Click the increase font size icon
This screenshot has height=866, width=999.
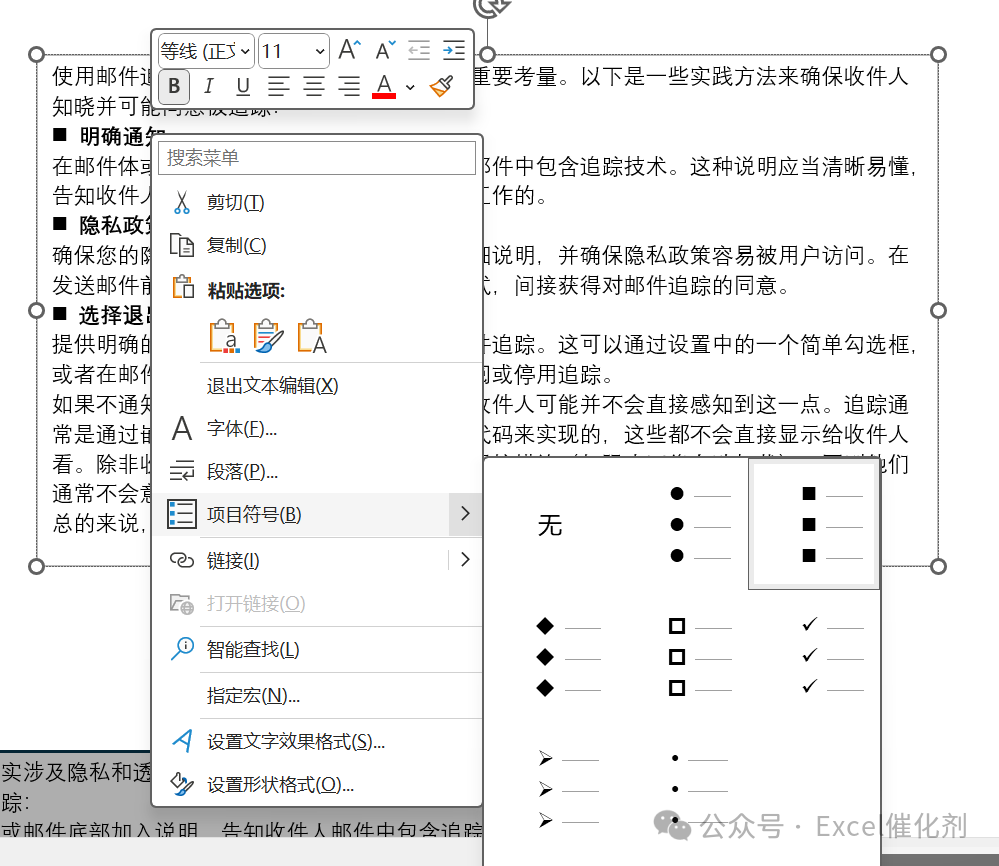(349, 50)
